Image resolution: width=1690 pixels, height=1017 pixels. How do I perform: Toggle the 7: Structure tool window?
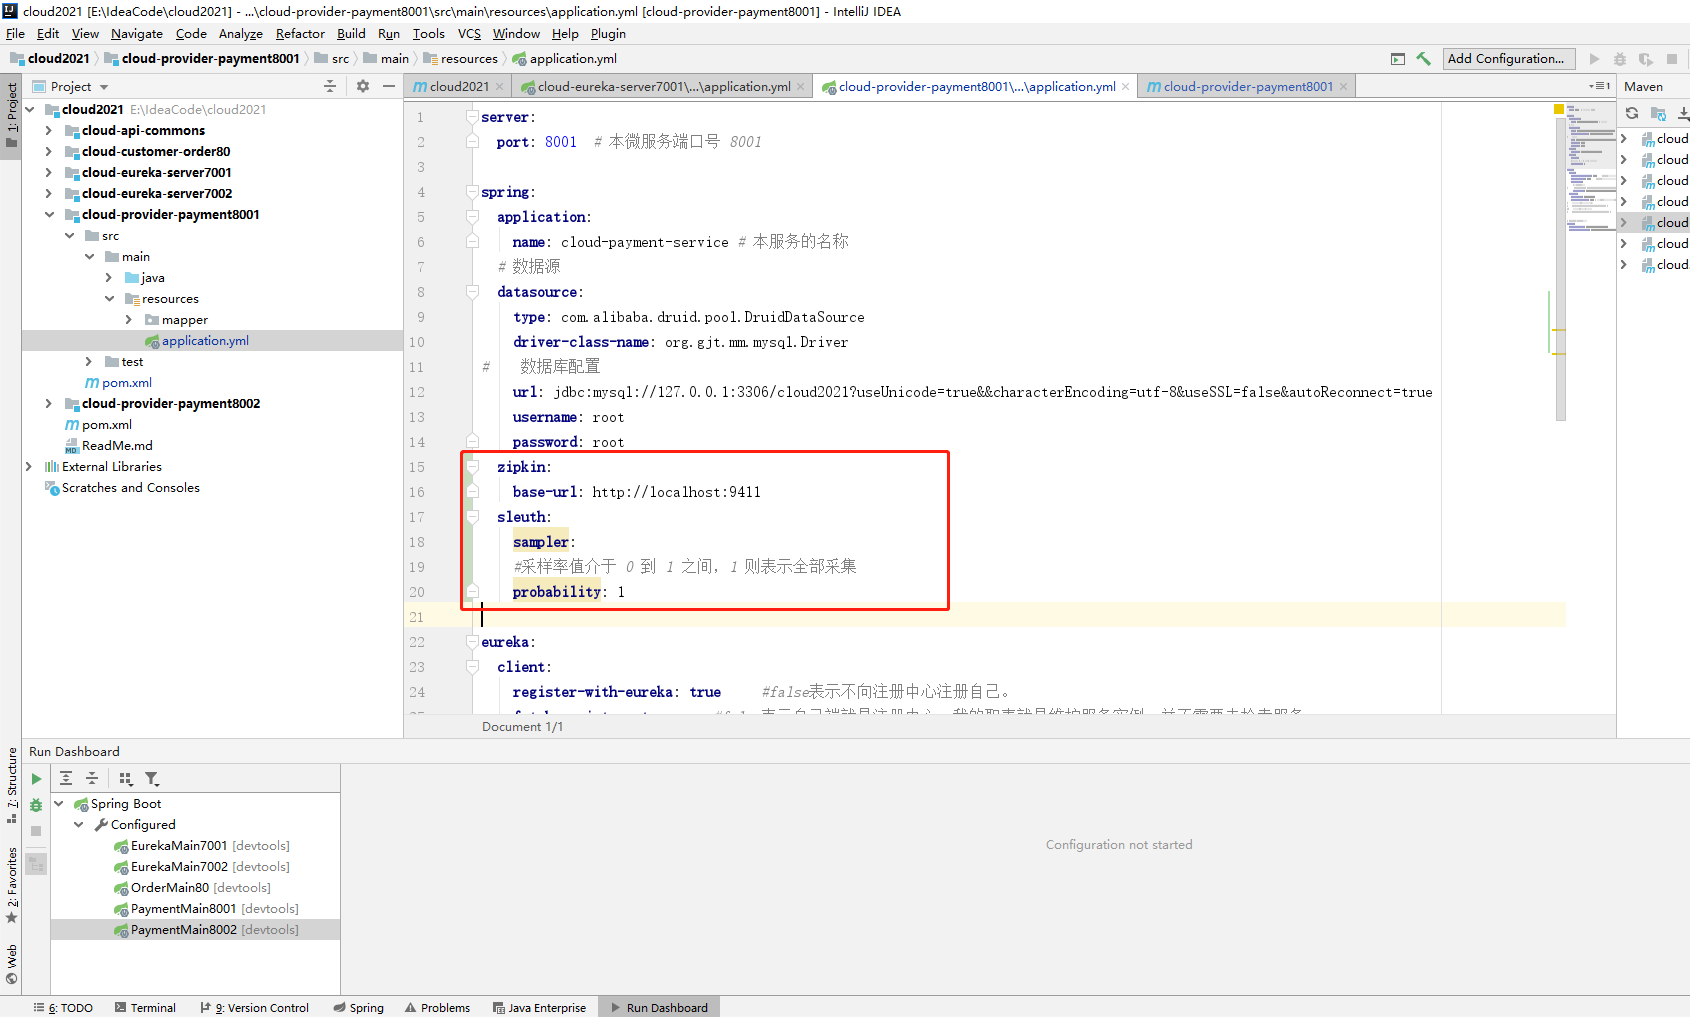click(11, 785)
